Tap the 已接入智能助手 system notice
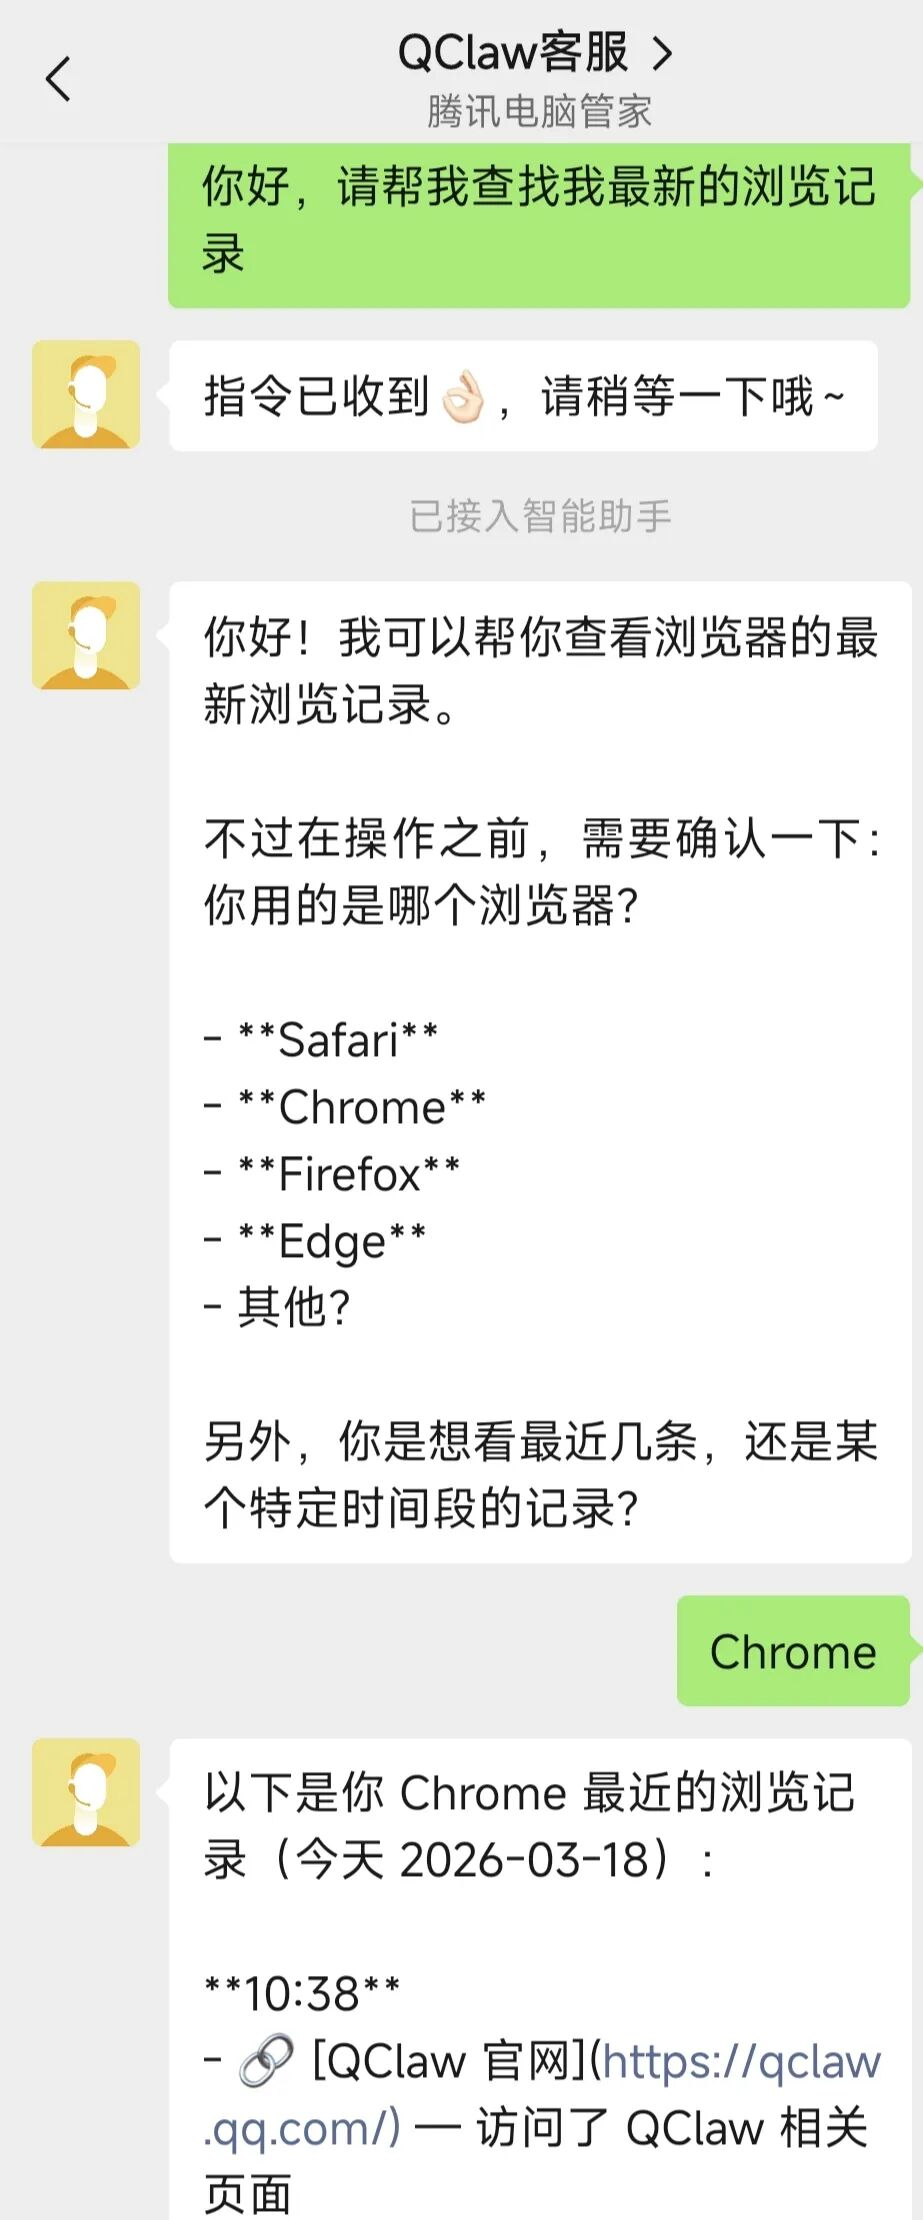923x2220 pixels. click(x=539, y=516)
